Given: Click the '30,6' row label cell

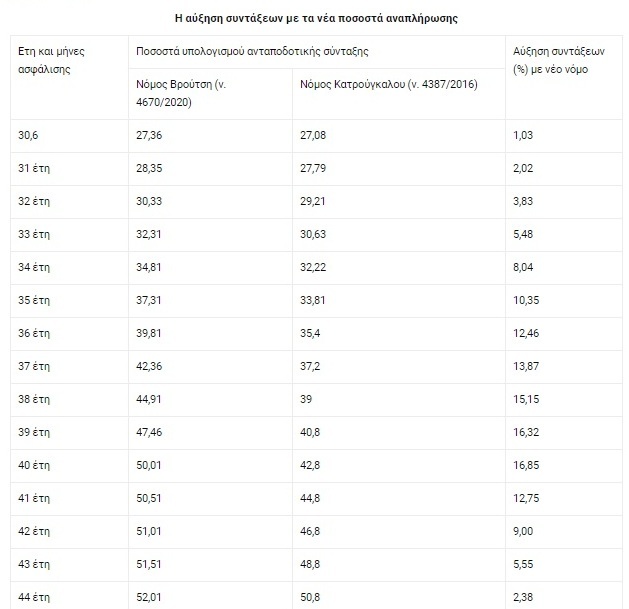Looking at the screenshot, I should (x=28, y=134).
